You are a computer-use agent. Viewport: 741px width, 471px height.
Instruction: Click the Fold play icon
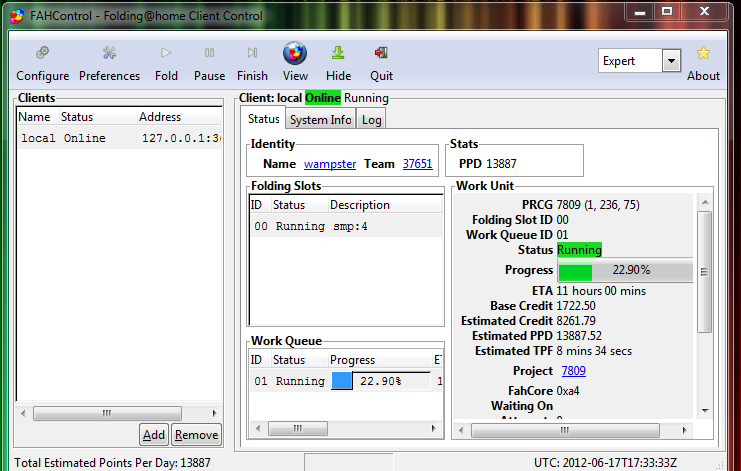pos(166,53)
